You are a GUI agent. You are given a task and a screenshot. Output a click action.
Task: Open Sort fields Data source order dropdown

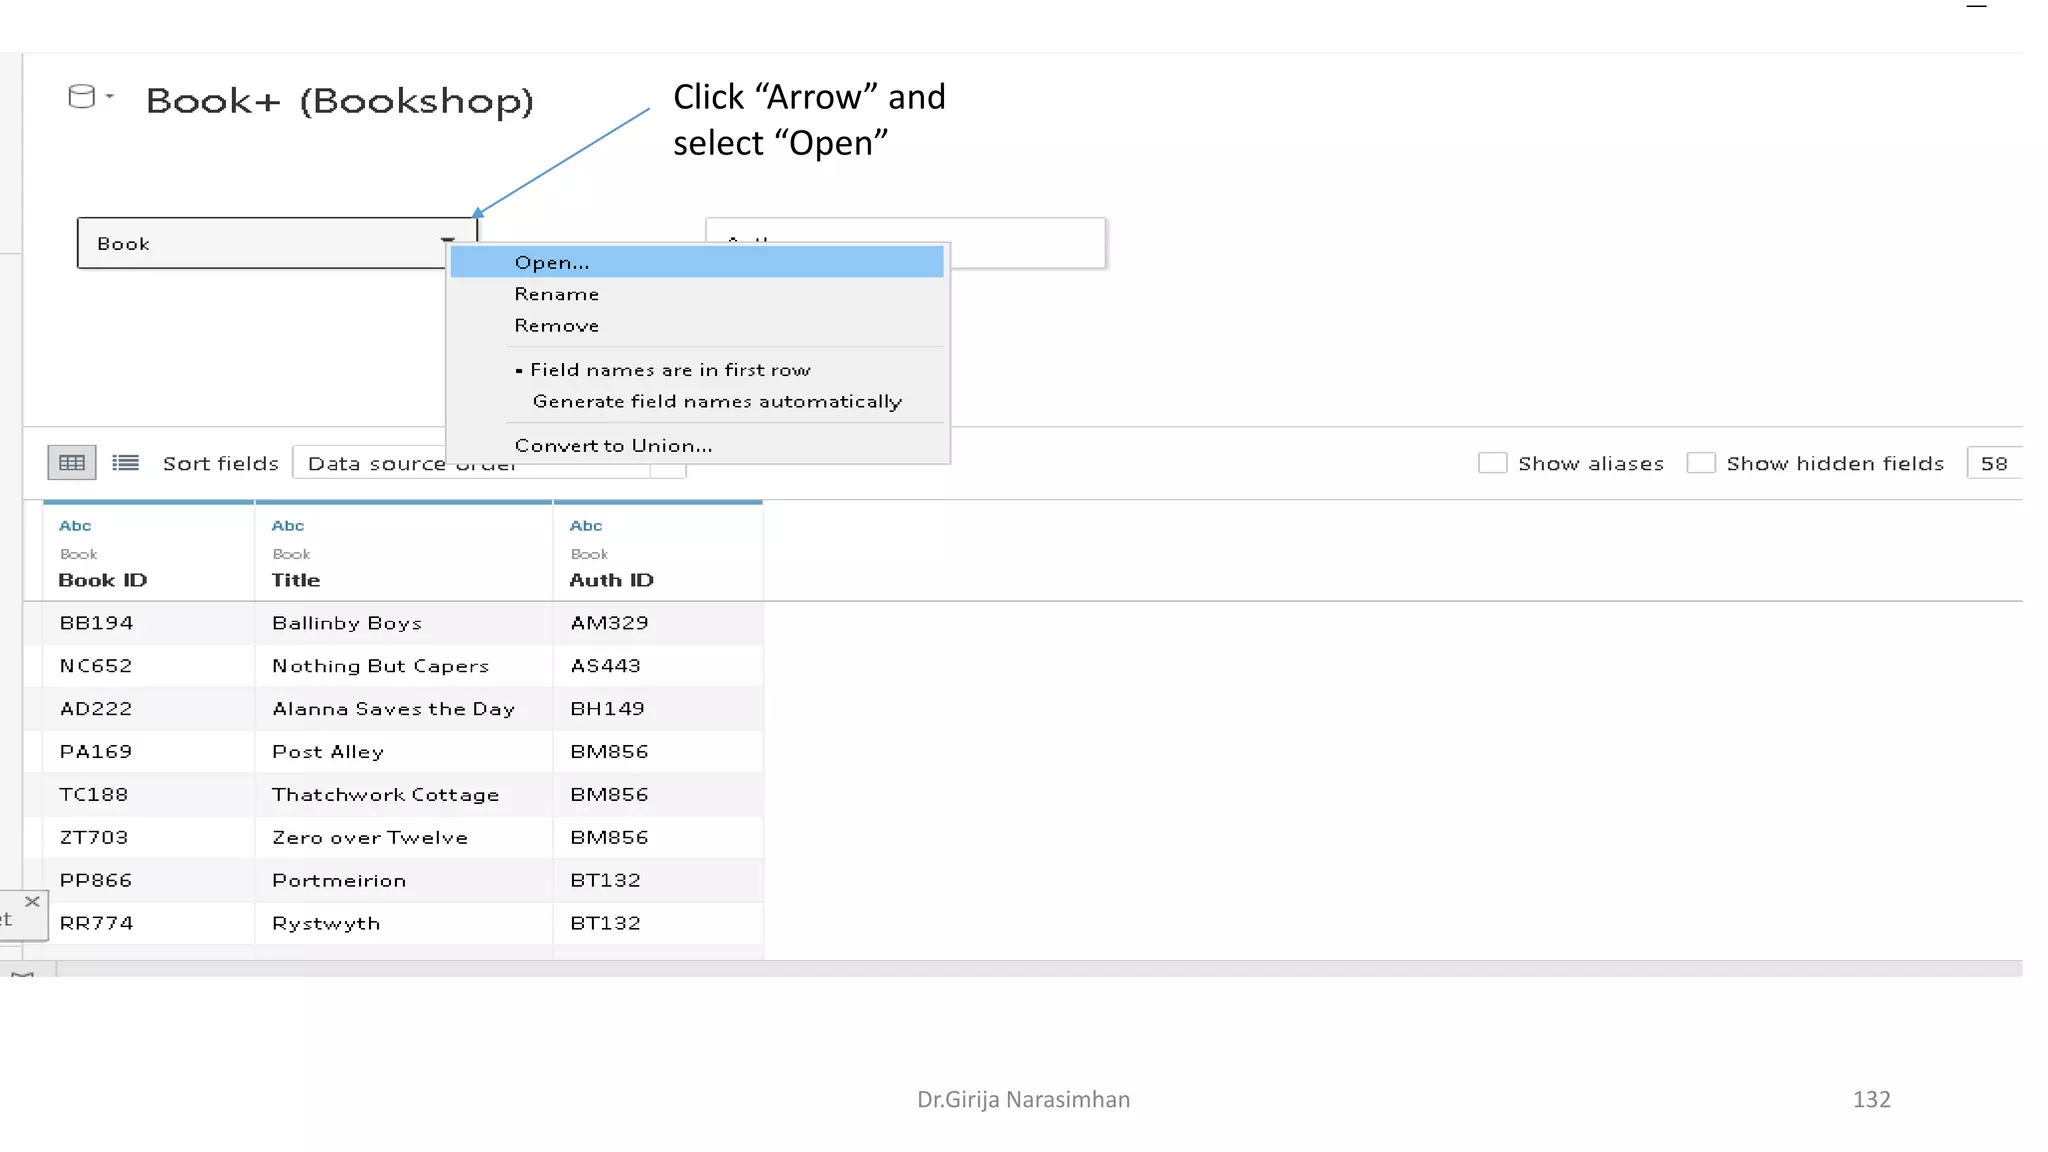375,464
